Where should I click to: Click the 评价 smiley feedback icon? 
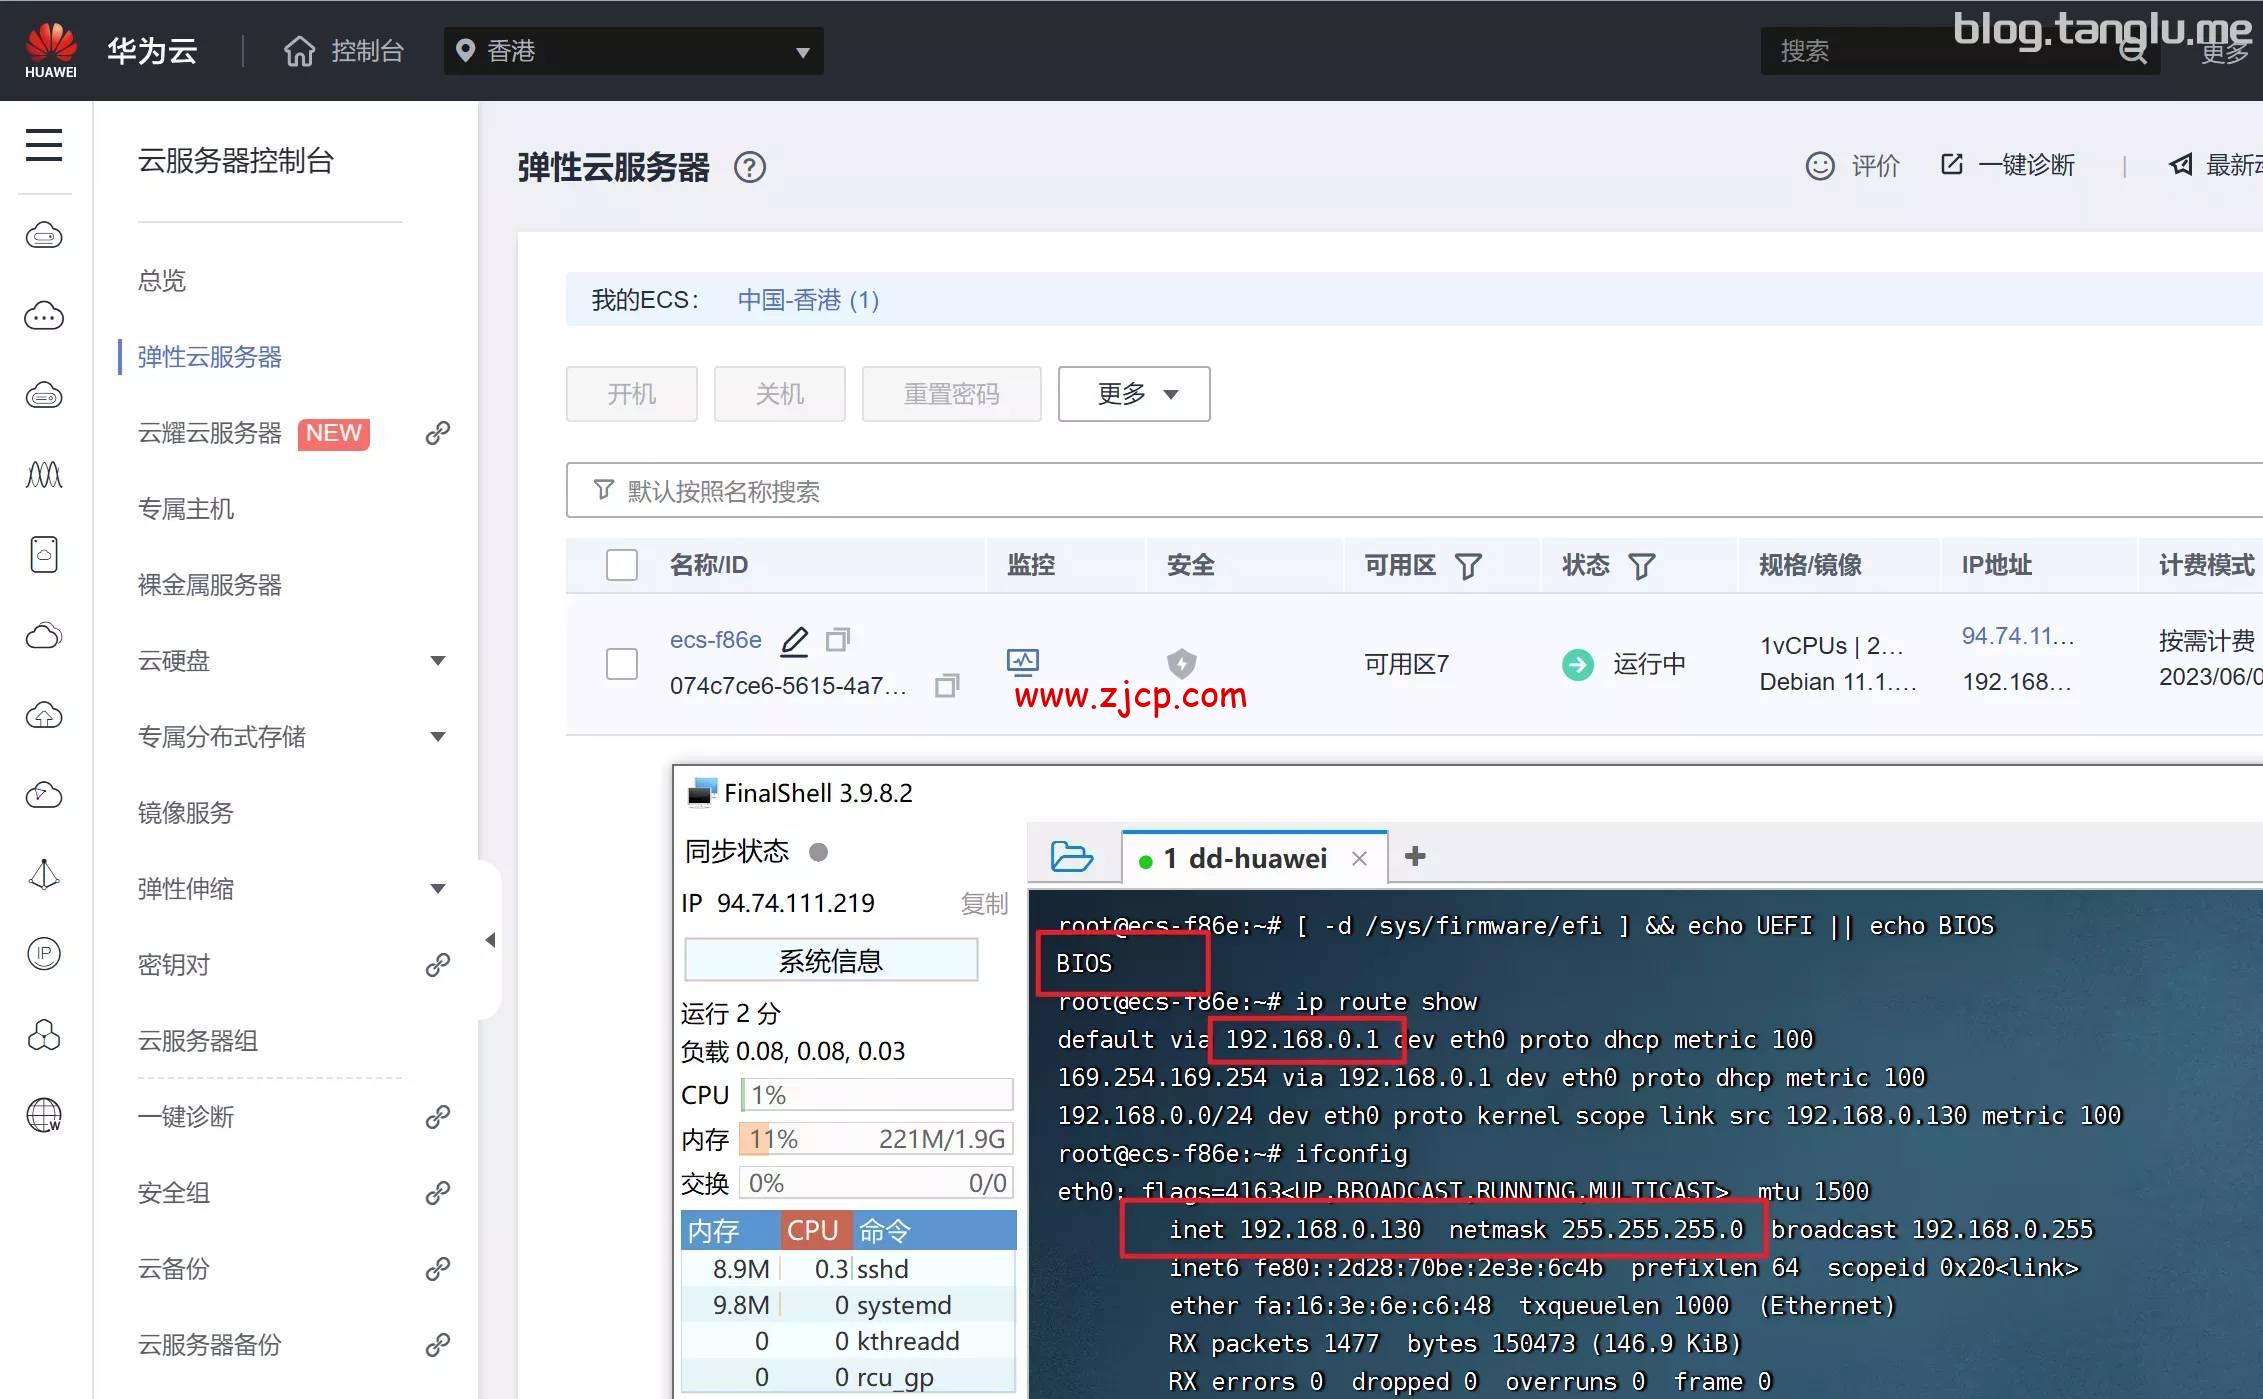pyautogui.click(x=1820, y=165)
